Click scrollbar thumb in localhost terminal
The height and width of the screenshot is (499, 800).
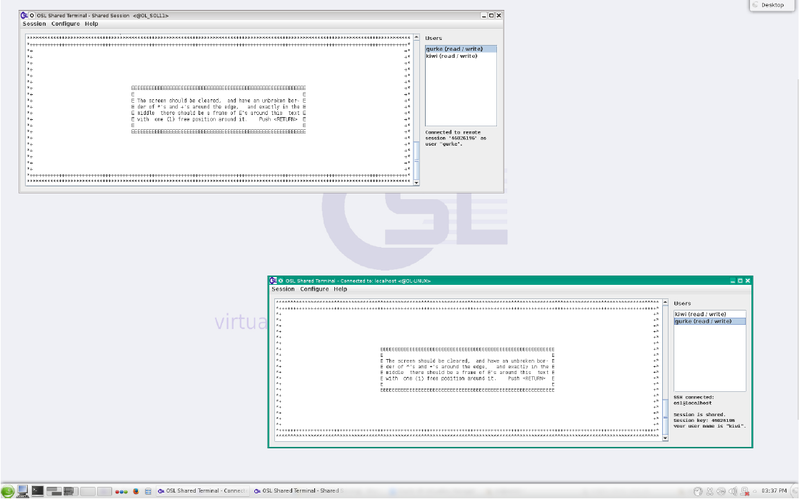point(665,416)
